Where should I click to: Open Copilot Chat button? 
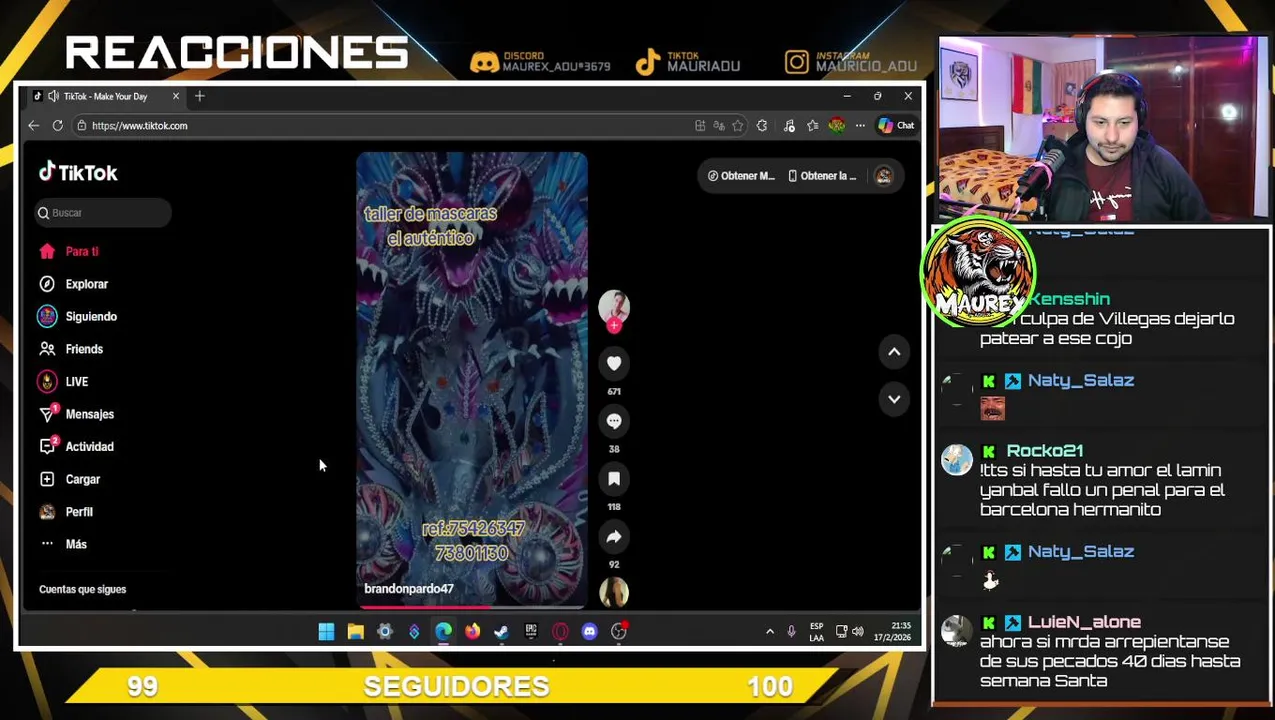tap(896, 126)
